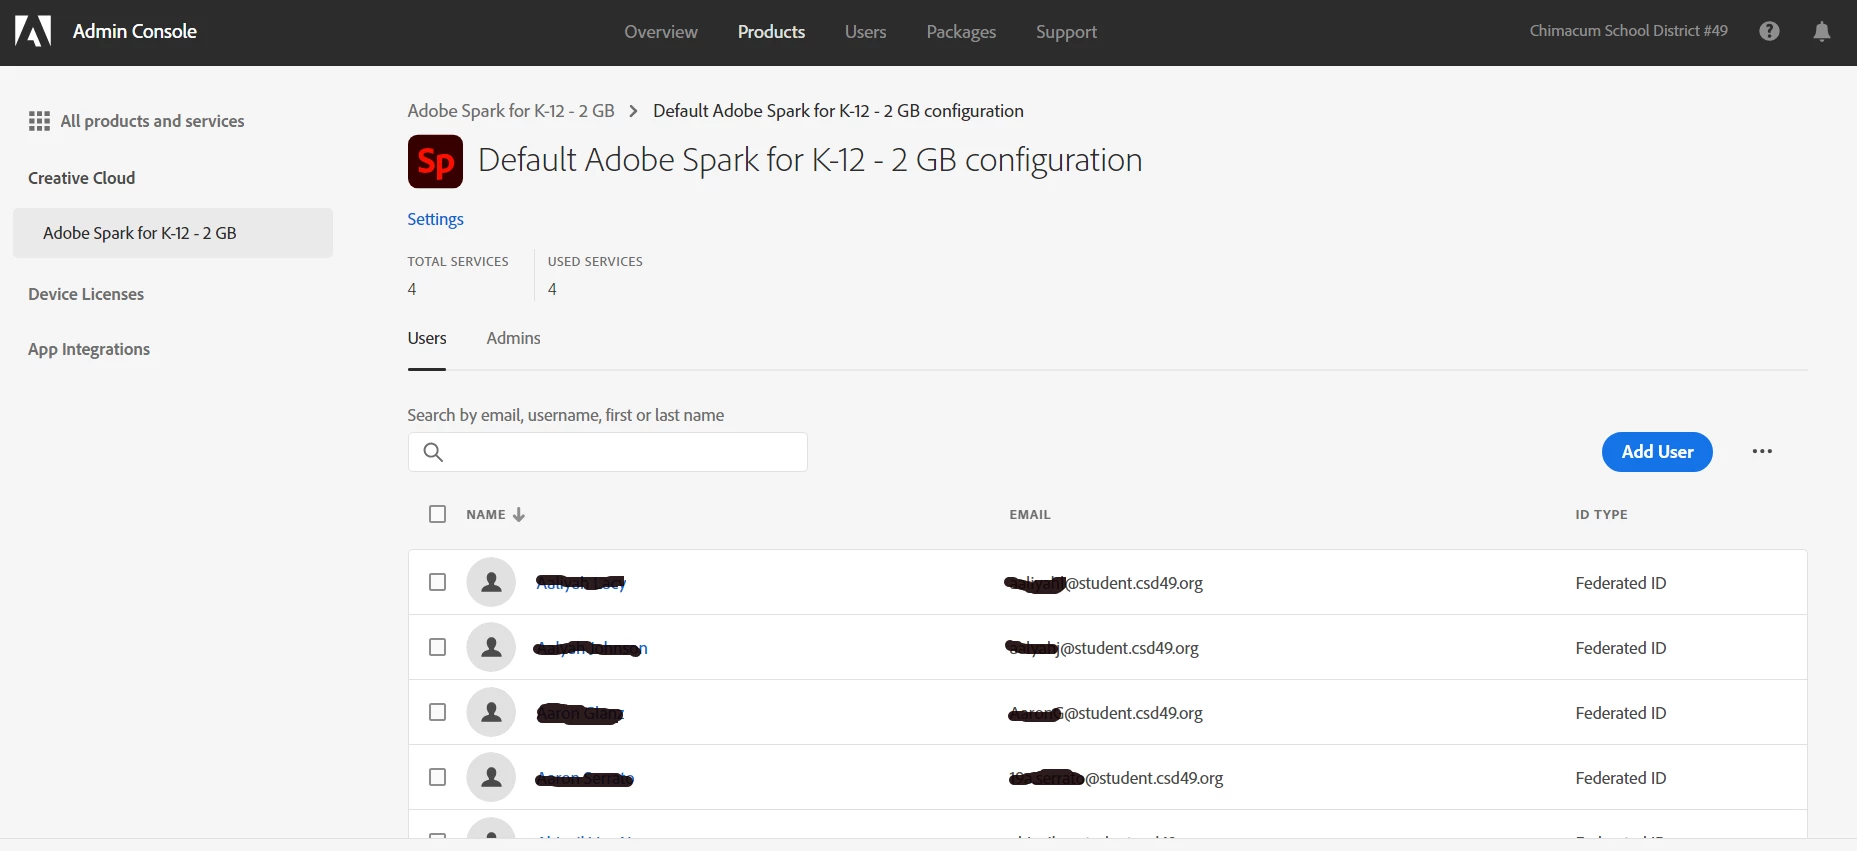Image resolution: width=1857 pixels, height=851 pixels.
Task: Switch to the Admins tab
Action: [x=513, y=338]
